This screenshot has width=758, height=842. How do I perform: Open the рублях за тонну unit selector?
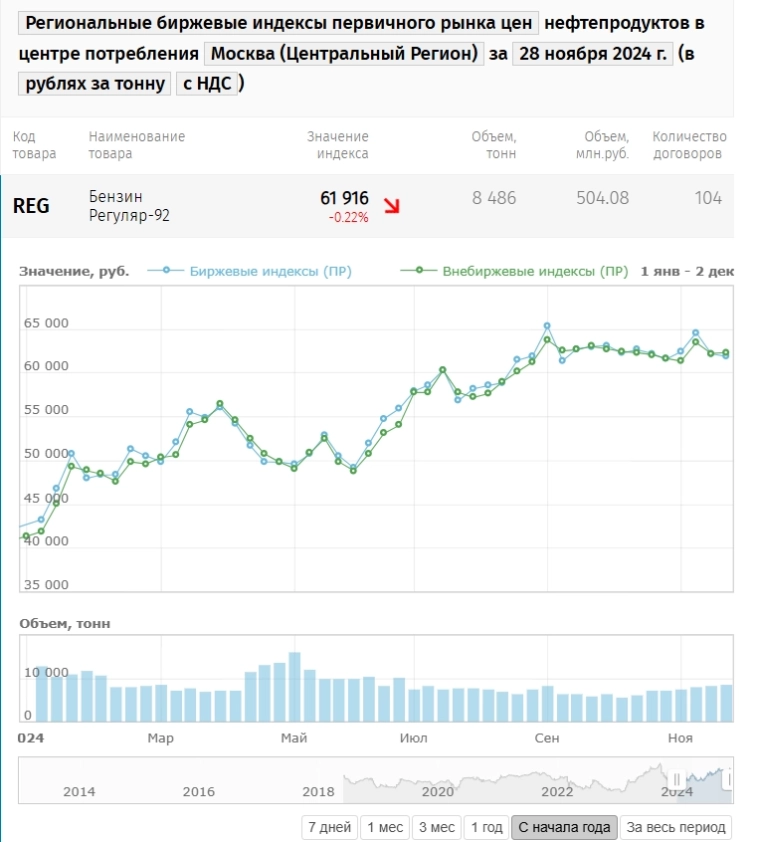point(95,84)
